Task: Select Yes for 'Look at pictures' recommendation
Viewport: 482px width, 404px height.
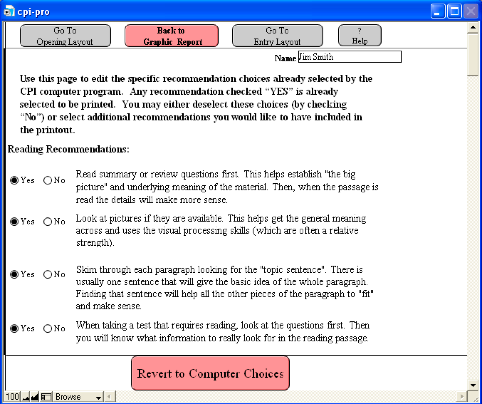Action: [x=14, y=221]
